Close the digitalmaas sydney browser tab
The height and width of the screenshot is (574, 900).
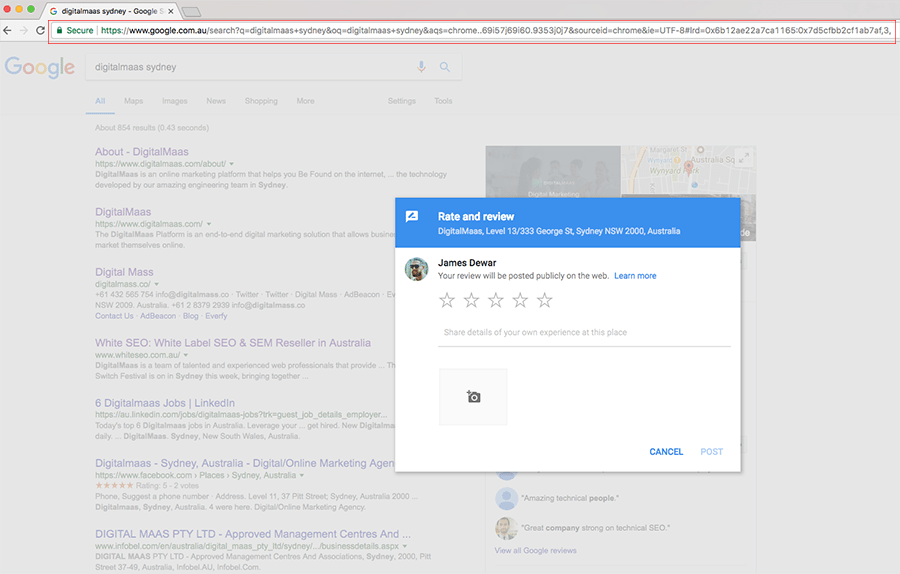[x=170, y=11]
